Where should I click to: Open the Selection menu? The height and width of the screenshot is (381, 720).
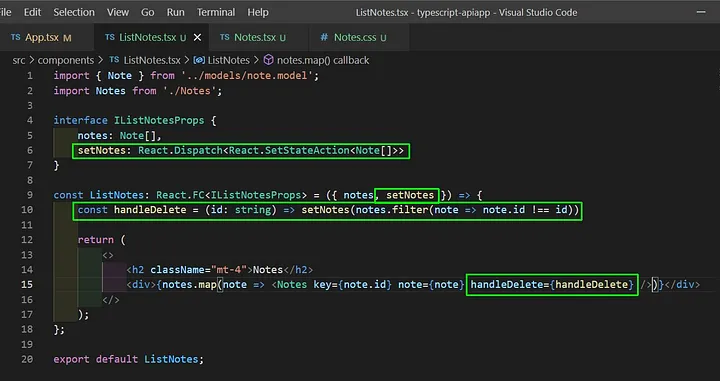(x=74, y=12)
